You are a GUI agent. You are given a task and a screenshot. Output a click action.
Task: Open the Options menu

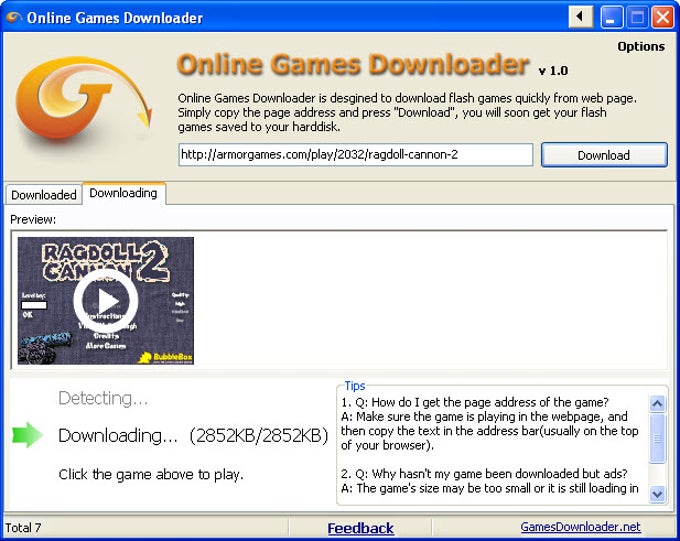[x=641, y=46]
